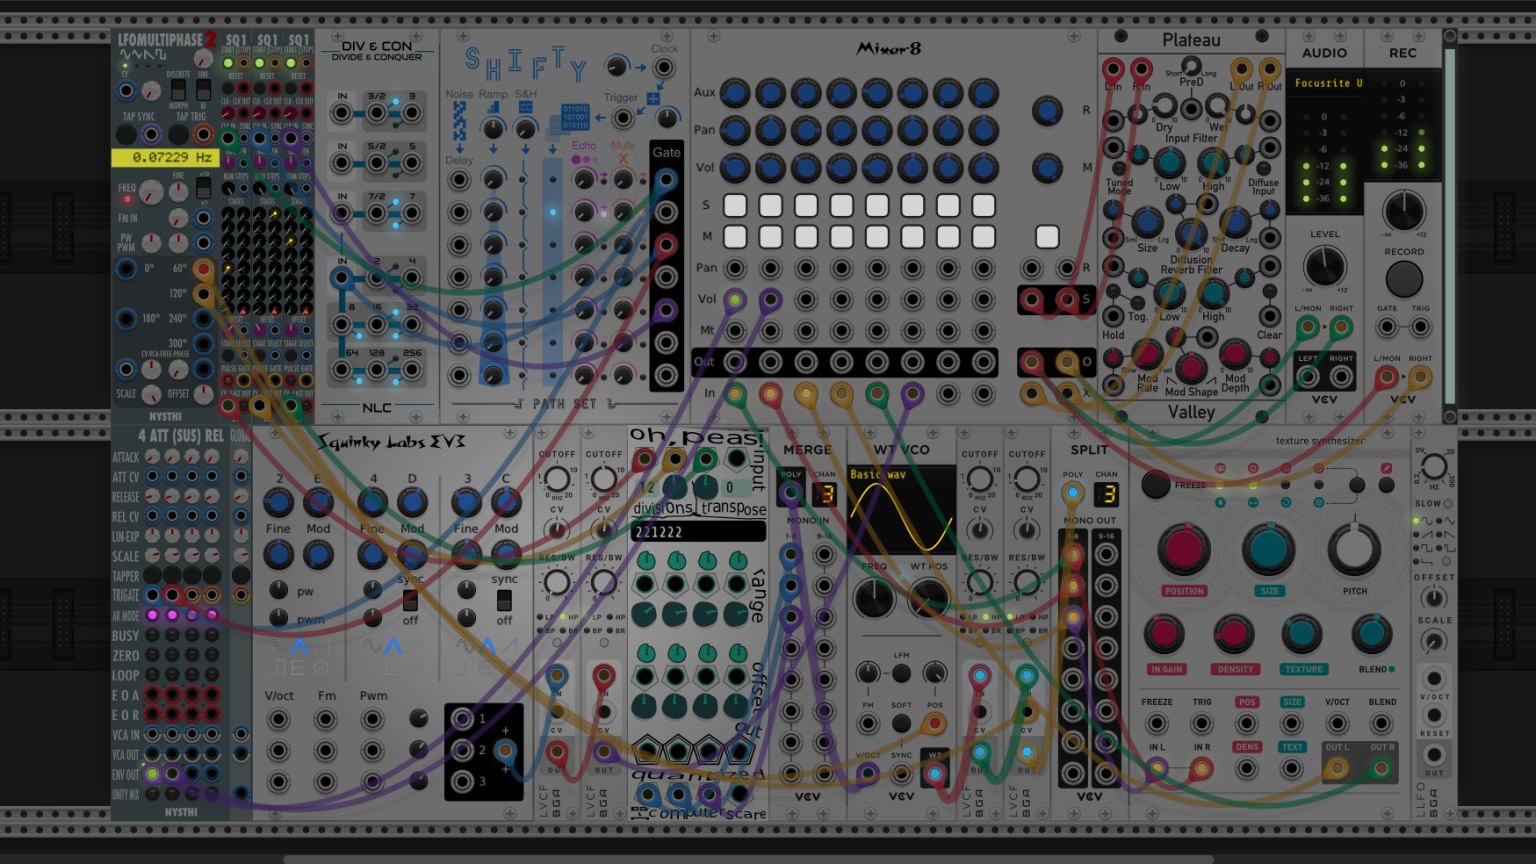Solo channel 1 on Mixer8
The width and height of the screenshot is (1536, 864).
[735, 205]
